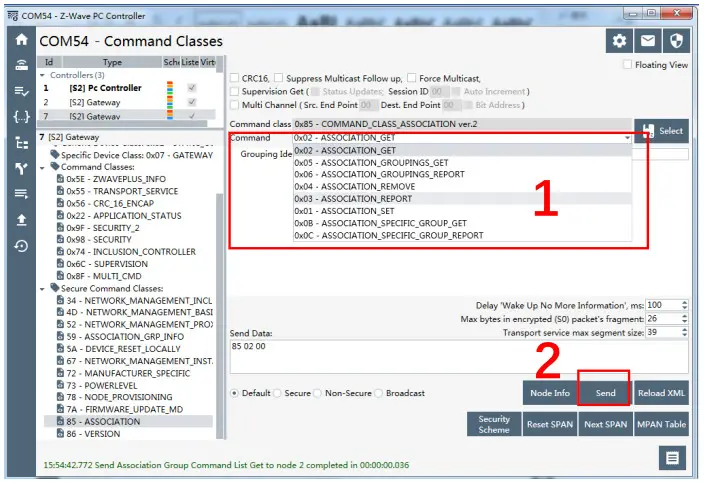Open the network router icon in sidebar
Viewport: 704px width, 484px height.
pyautogui.click(x=21, y=65)
